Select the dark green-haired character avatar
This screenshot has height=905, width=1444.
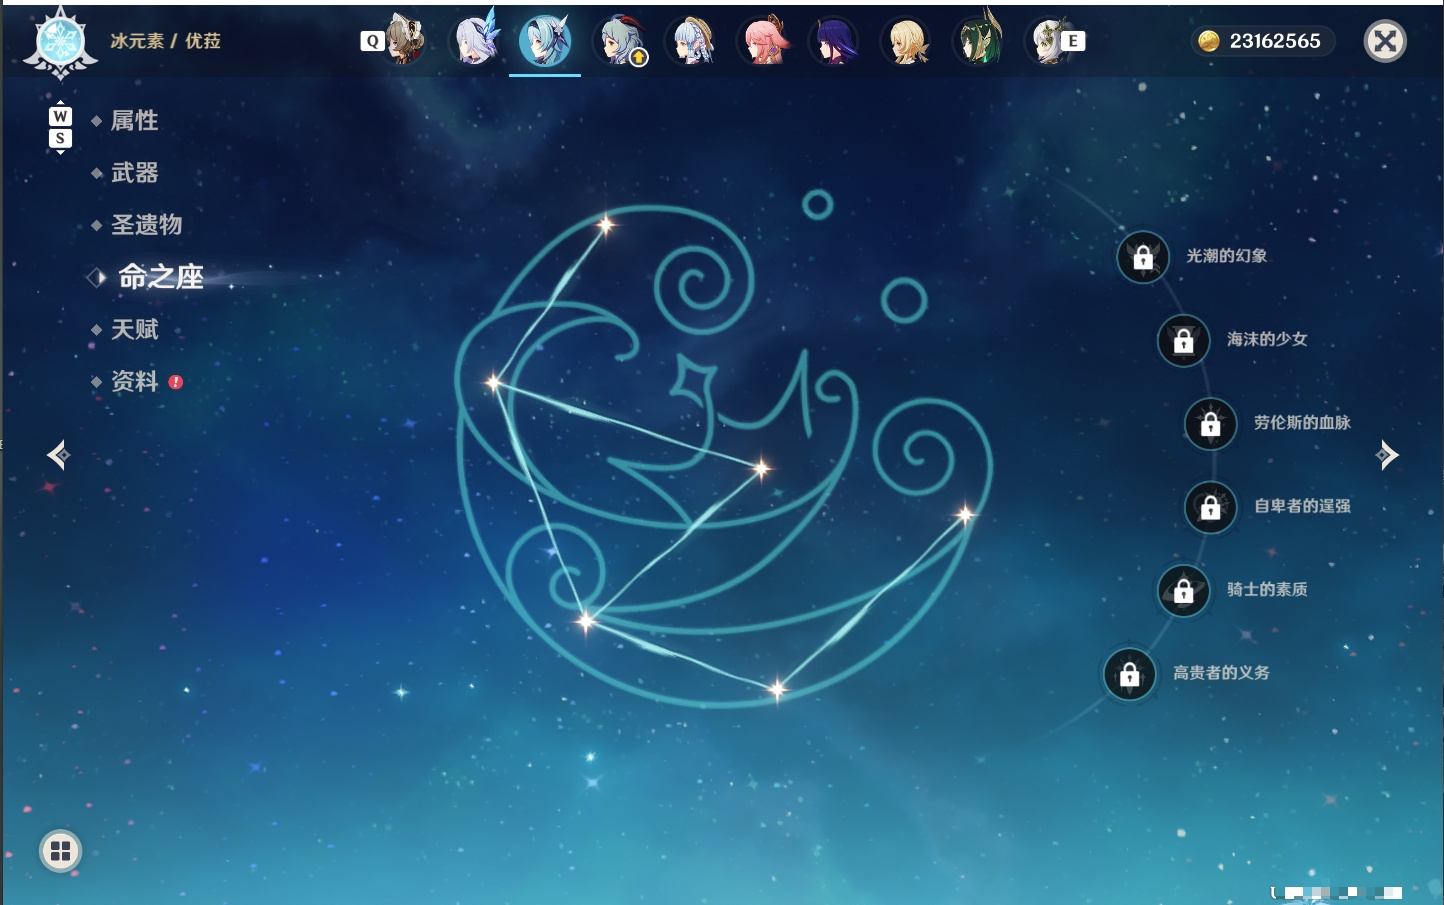pos(979,41)
